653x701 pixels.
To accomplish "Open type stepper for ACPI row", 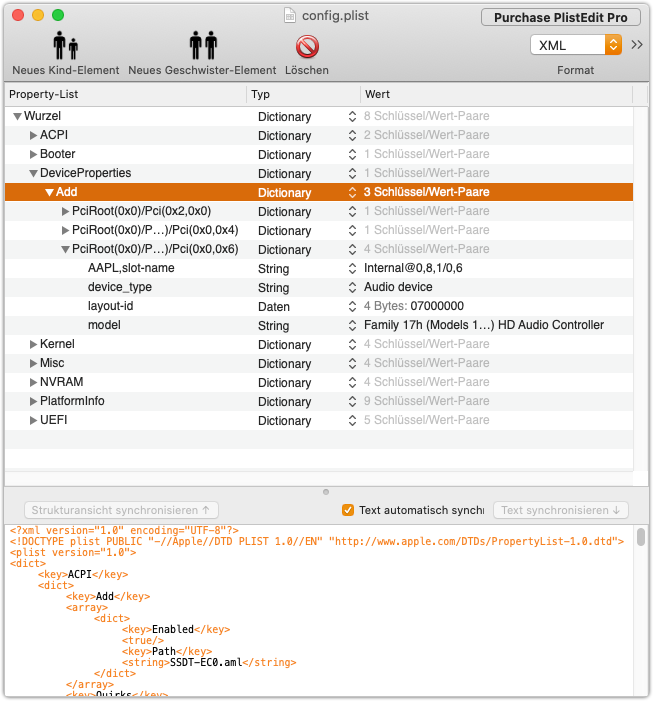I will (x=352, y=135).
